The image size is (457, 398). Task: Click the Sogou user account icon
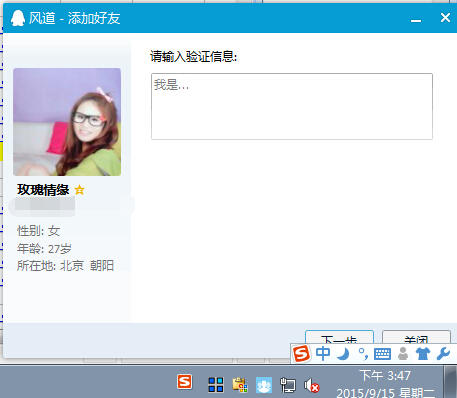403,354
